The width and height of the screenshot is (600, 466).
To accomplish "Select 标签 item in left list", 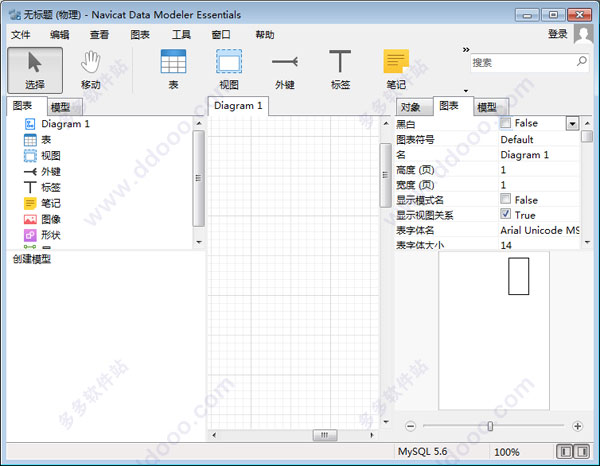I will 42,187.
